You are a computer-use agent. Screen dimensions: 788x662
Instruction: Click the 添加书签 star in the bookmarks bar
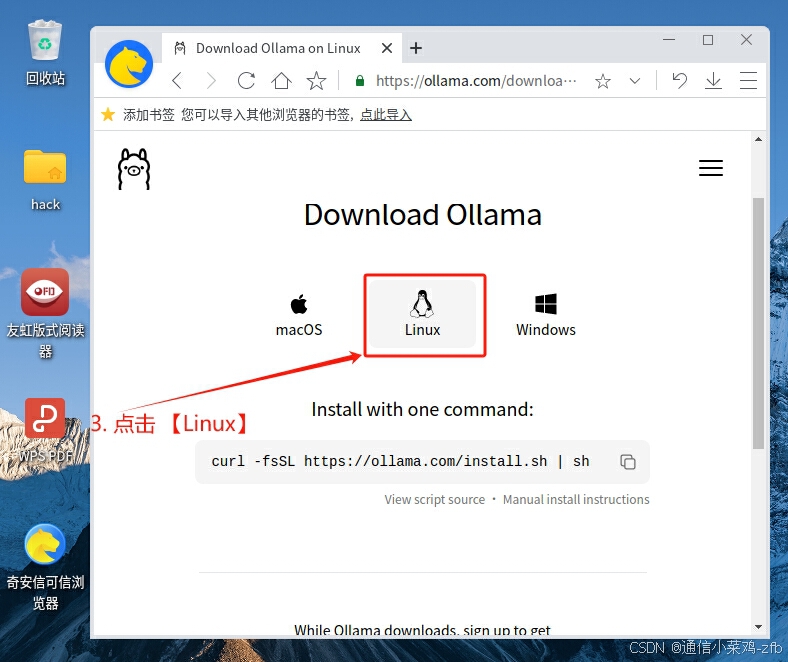point(108,115)
